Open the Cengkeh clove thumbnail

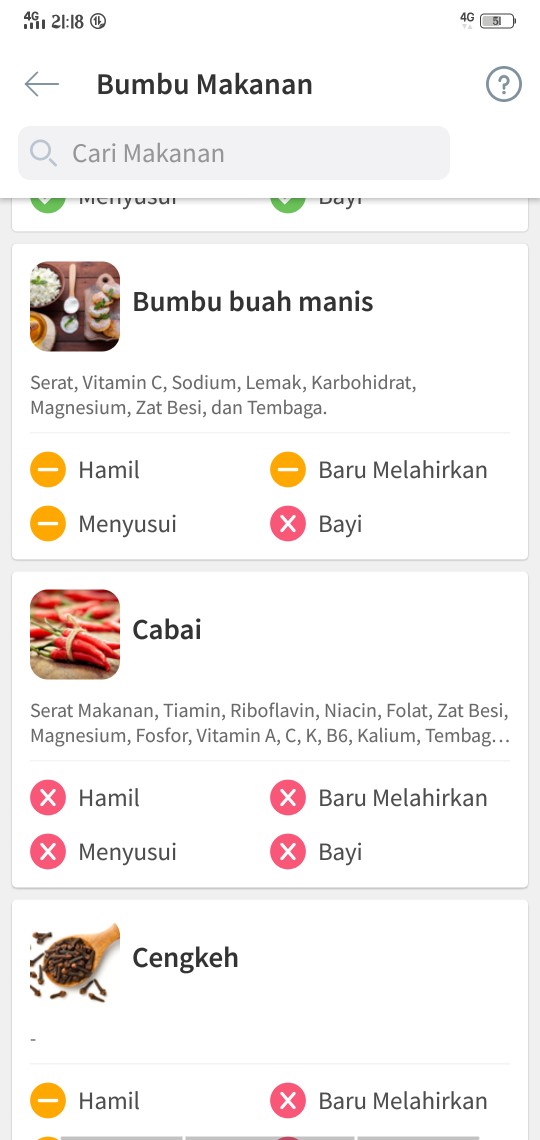pos(75,962)
